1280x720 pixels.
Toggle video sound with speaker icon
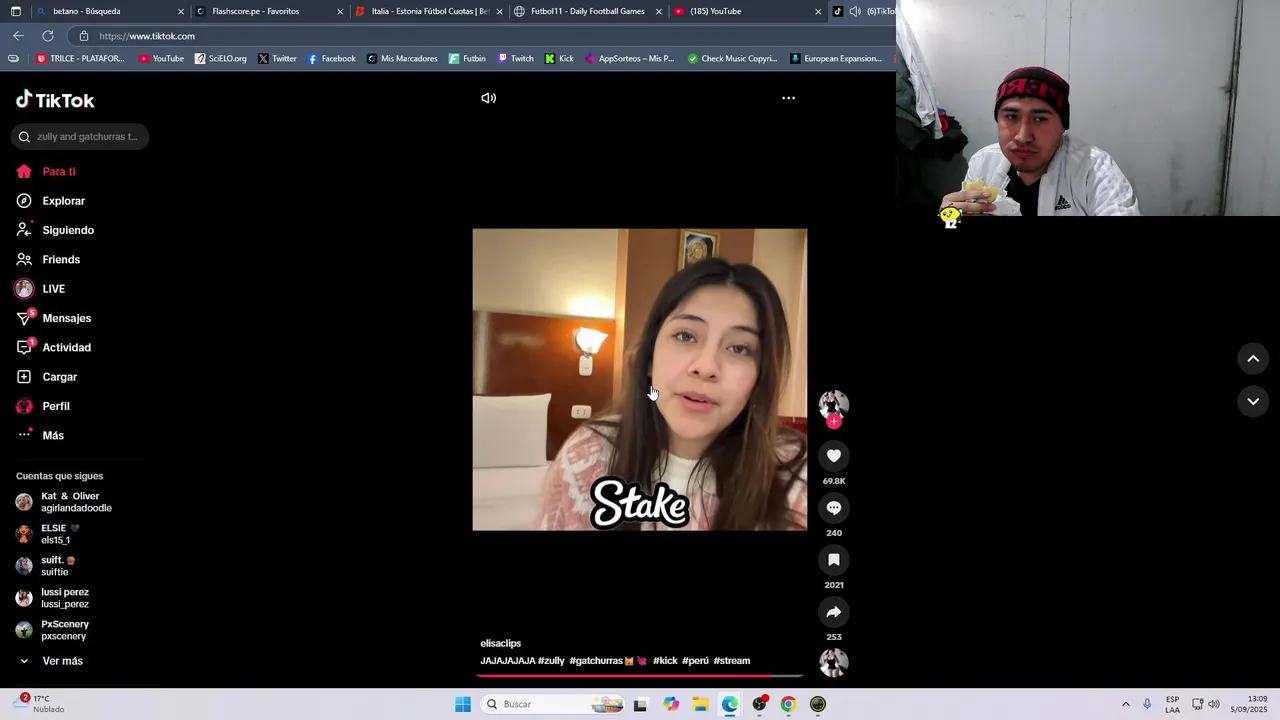point(488,98)
